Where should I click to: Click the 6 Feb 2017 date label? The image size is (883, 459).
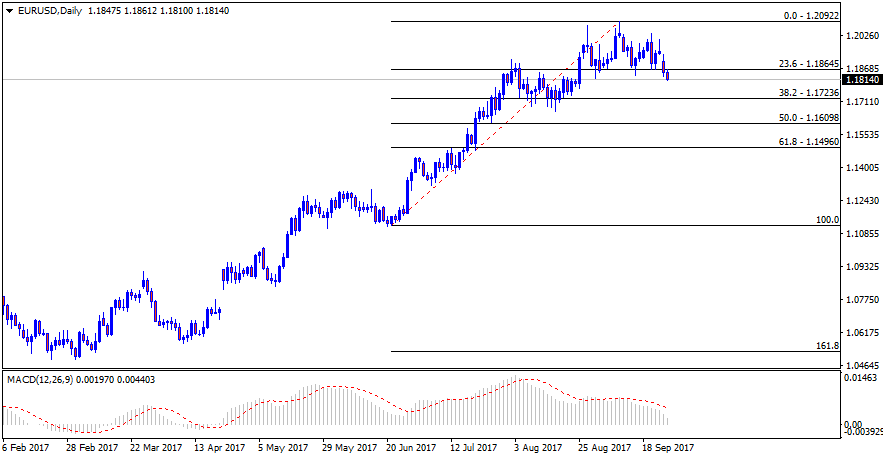27,448
